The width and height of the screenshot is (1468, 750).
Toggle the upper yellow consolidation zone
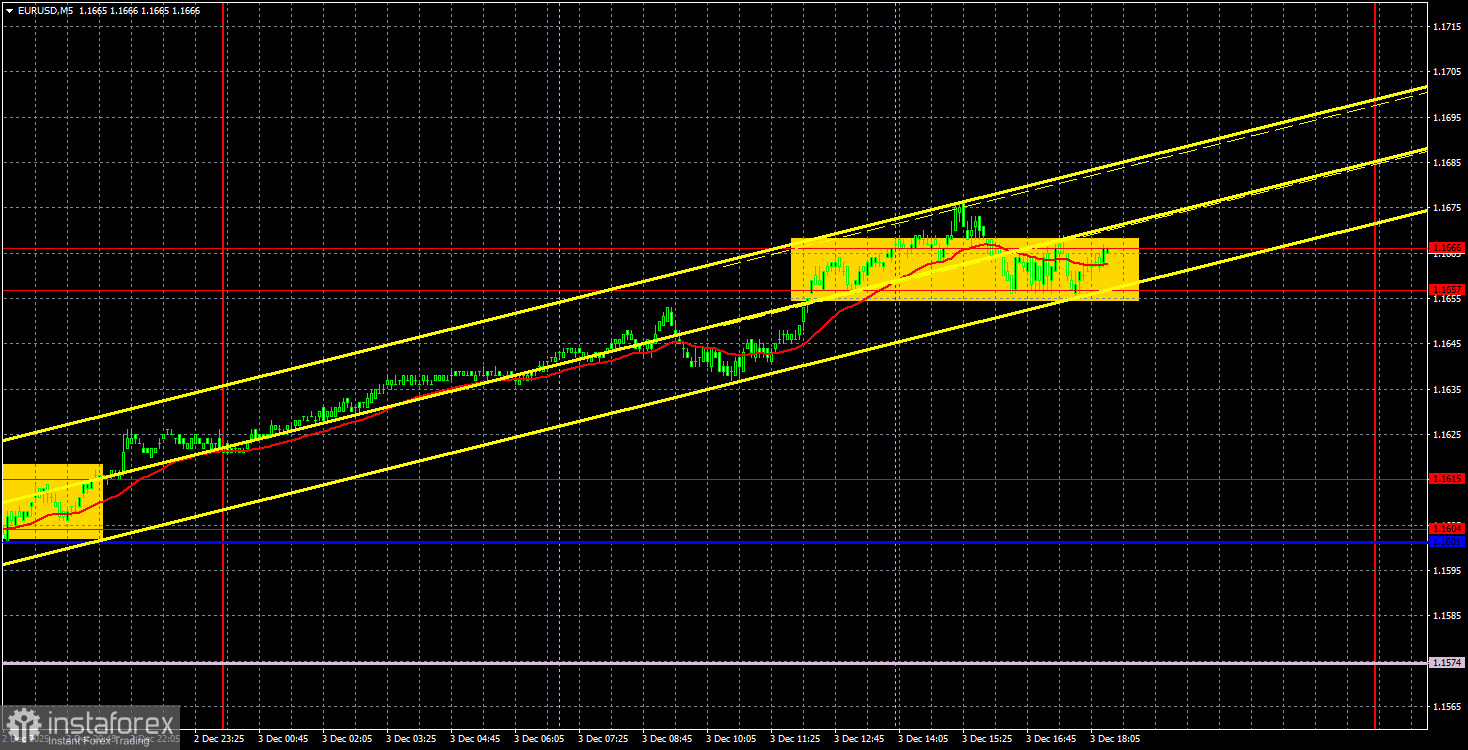pos(965,266)
